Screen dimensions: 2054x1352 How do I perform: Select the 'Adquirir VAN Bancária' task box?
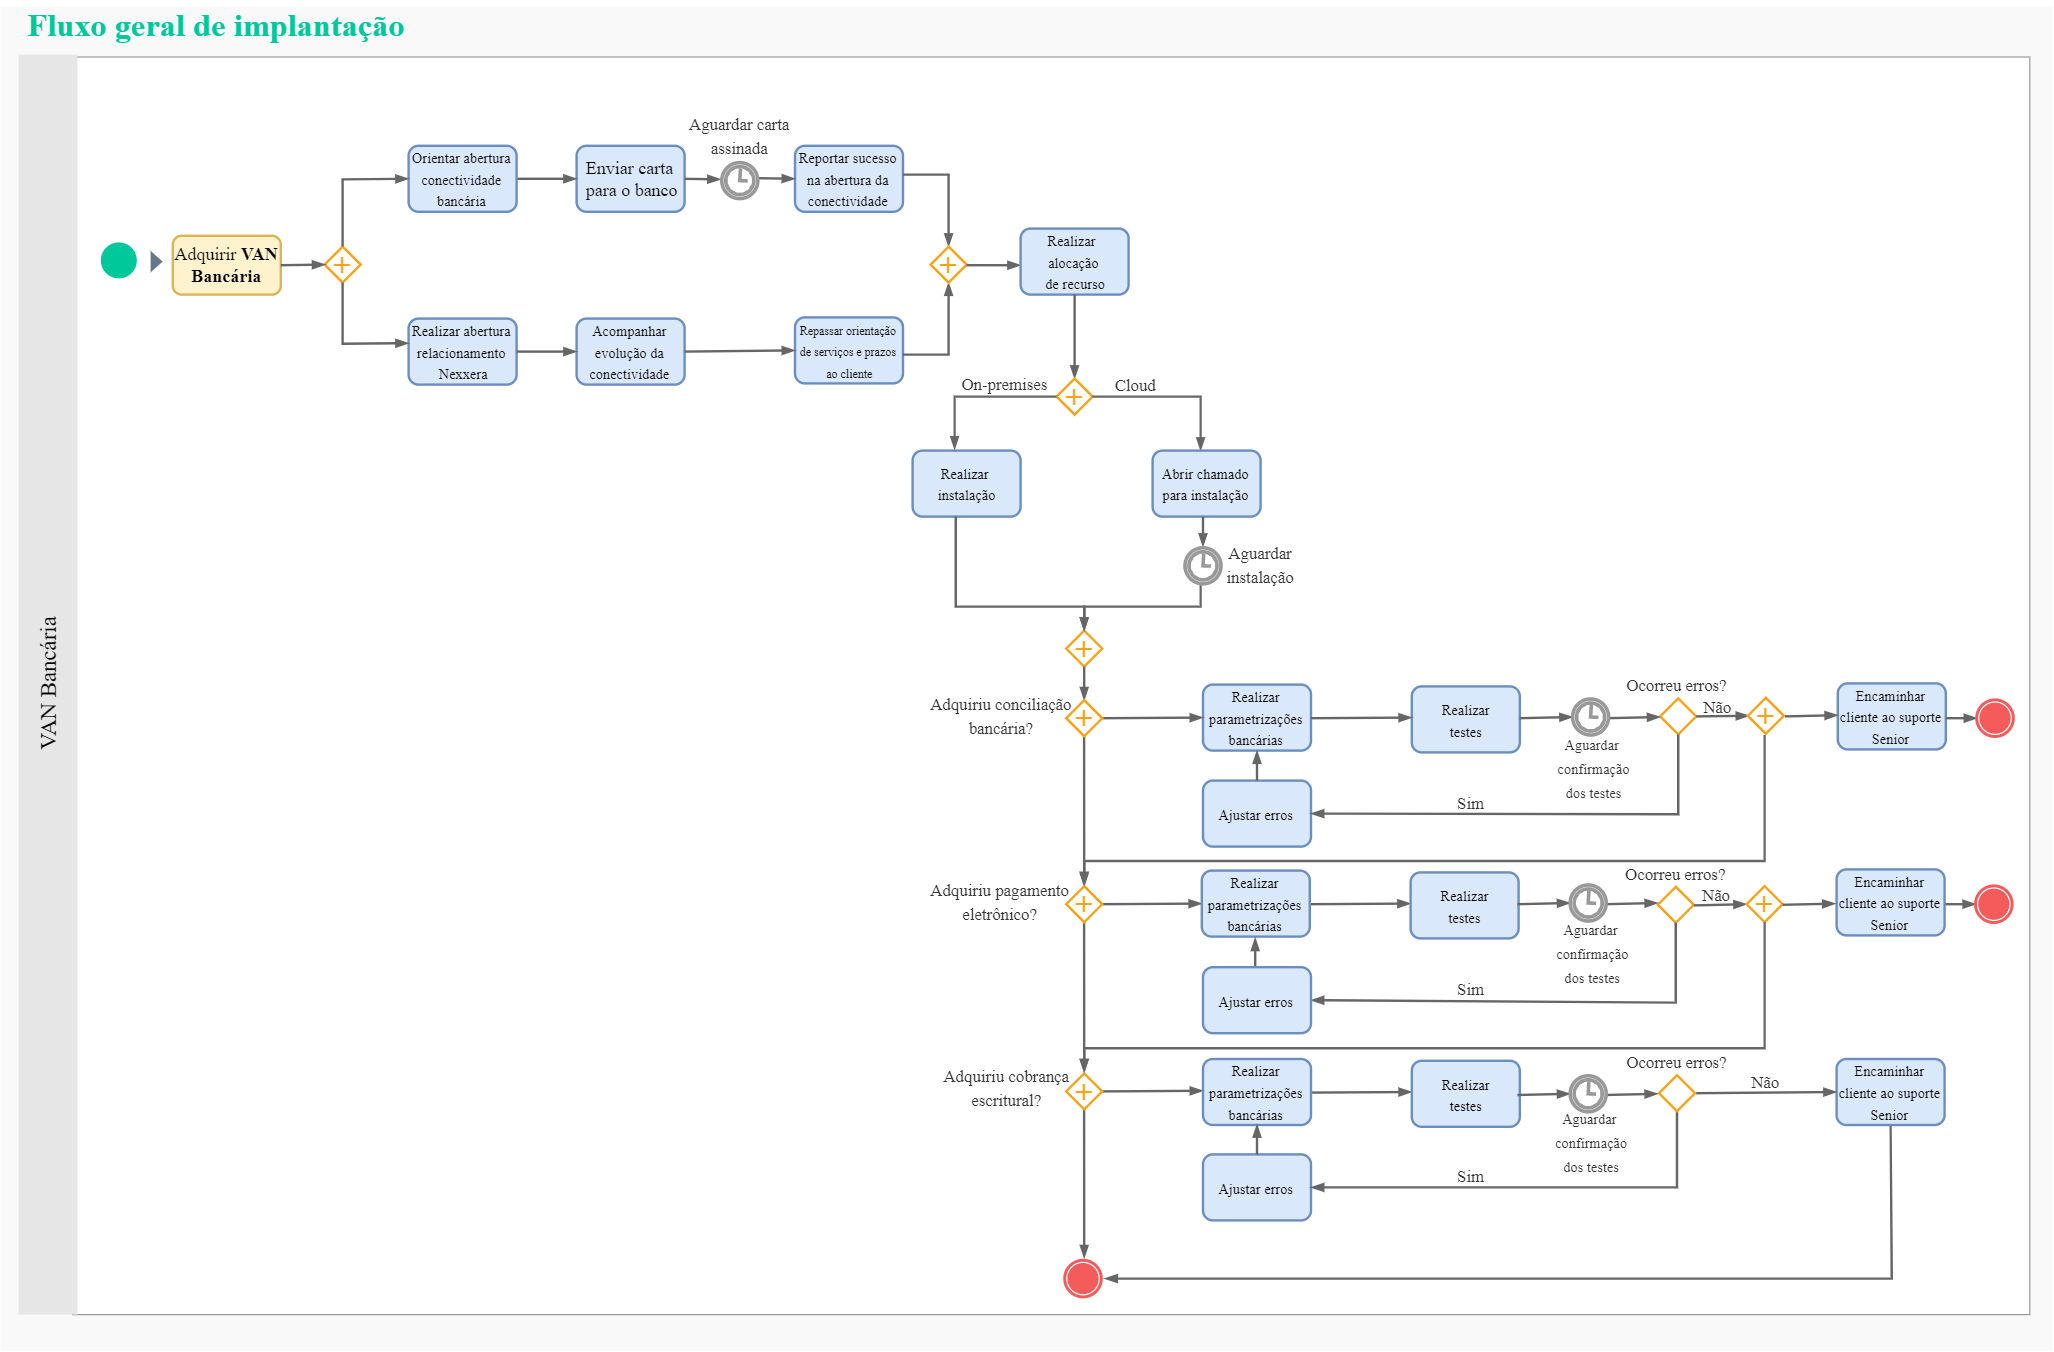click(x=226, y=265)
